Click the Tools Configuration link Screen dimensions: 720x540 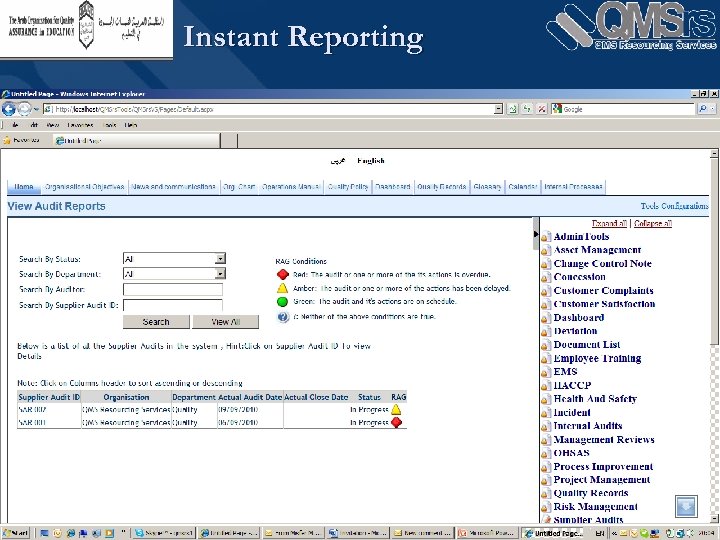(674, 206)
